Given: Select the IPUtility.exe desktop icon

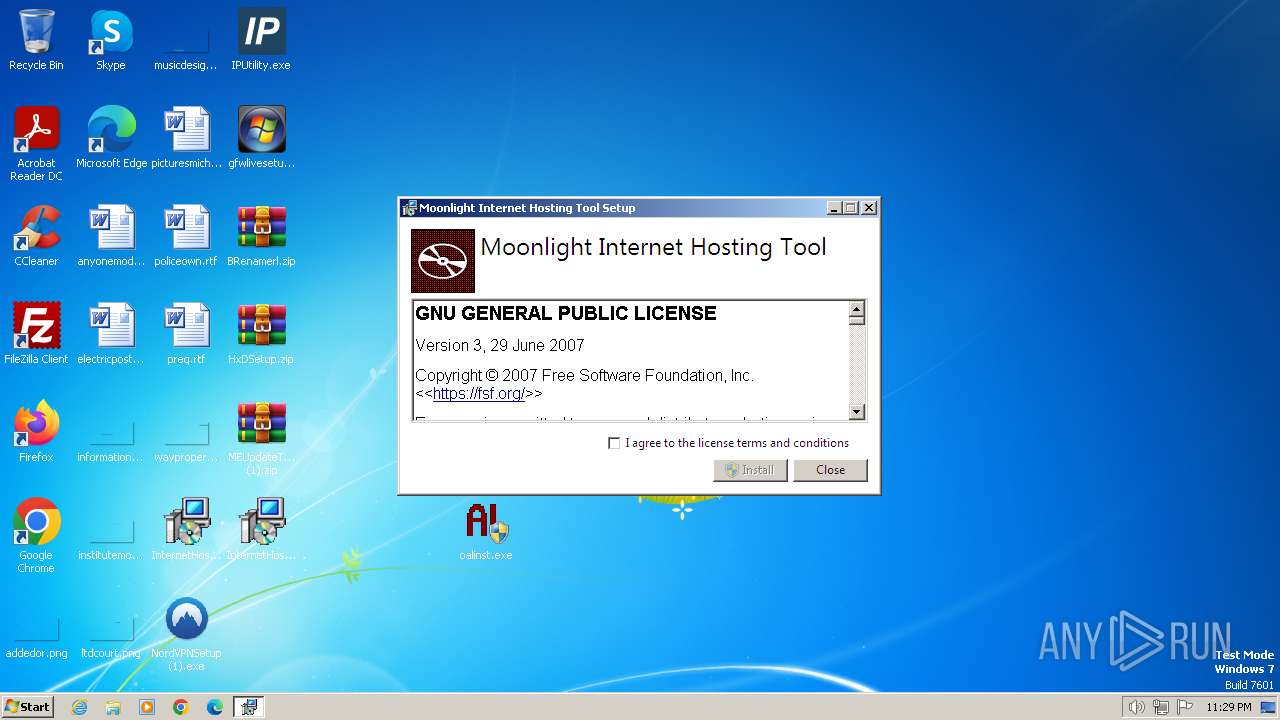Looking at the screenshot, I should 261,40.
